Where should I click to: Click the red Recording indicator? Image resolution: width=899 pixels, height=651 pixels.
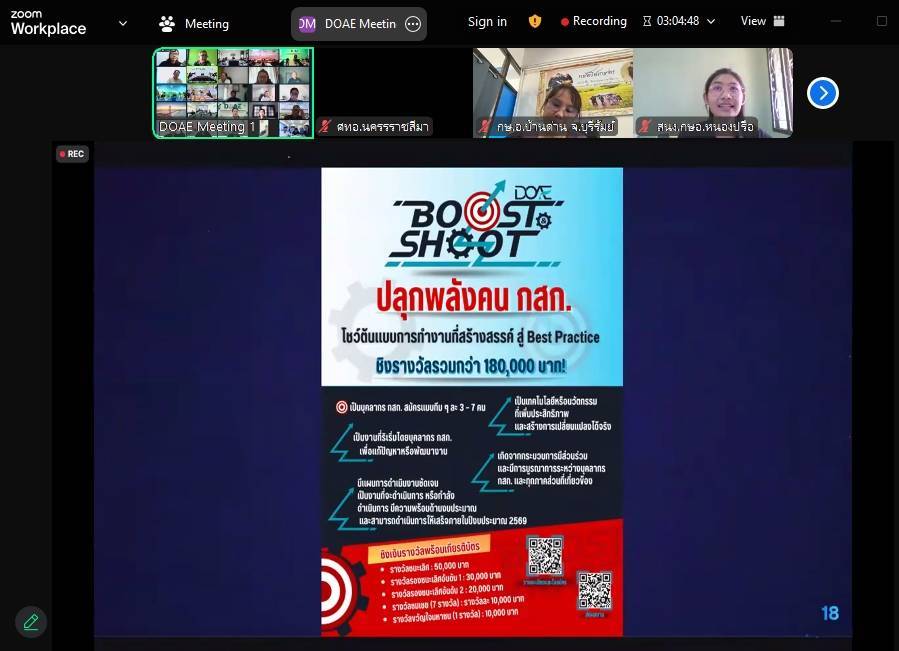pyautogui.click(x=594, y=22)
